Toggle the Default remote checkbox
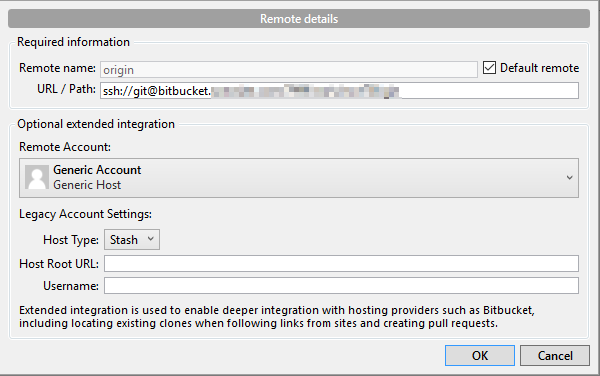600x376 pixels. pos(489,68)
